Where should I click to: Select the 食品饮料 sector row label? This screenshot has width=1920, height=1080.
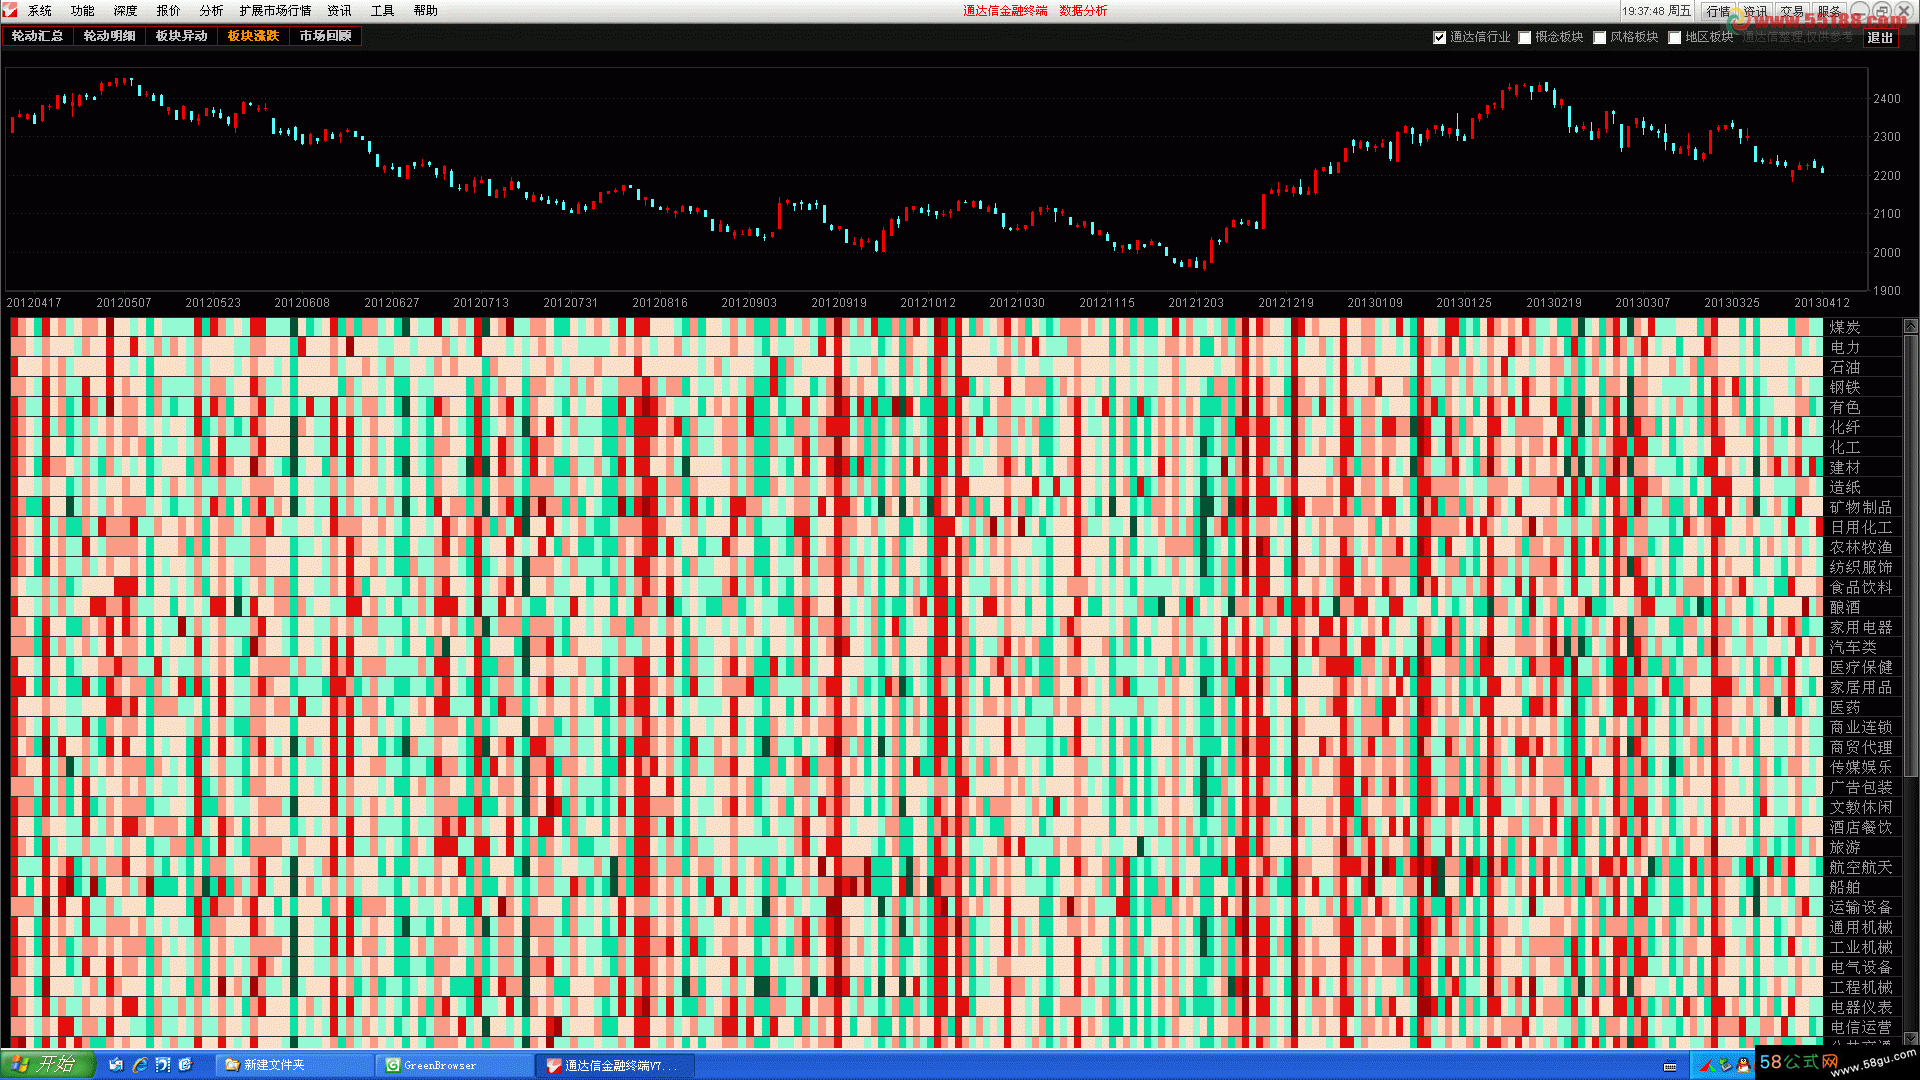[x=1861, y=587]
